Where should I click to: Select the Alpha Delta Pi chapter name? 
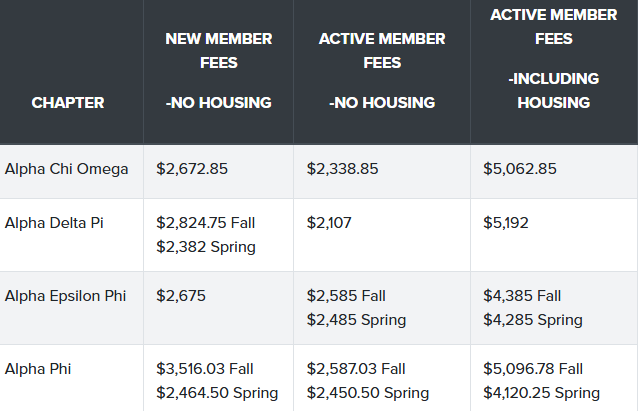tap(54, 222)
